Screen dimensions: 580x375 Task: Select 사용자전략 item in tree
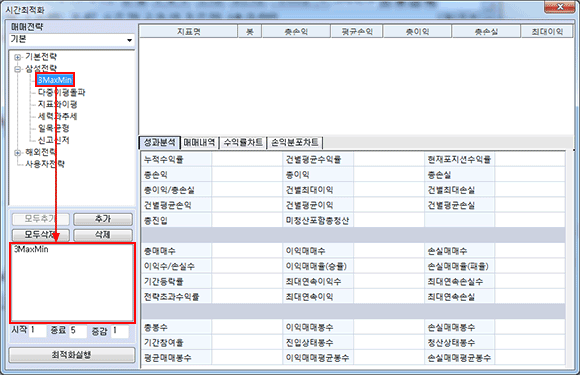(x=45, y=163)
